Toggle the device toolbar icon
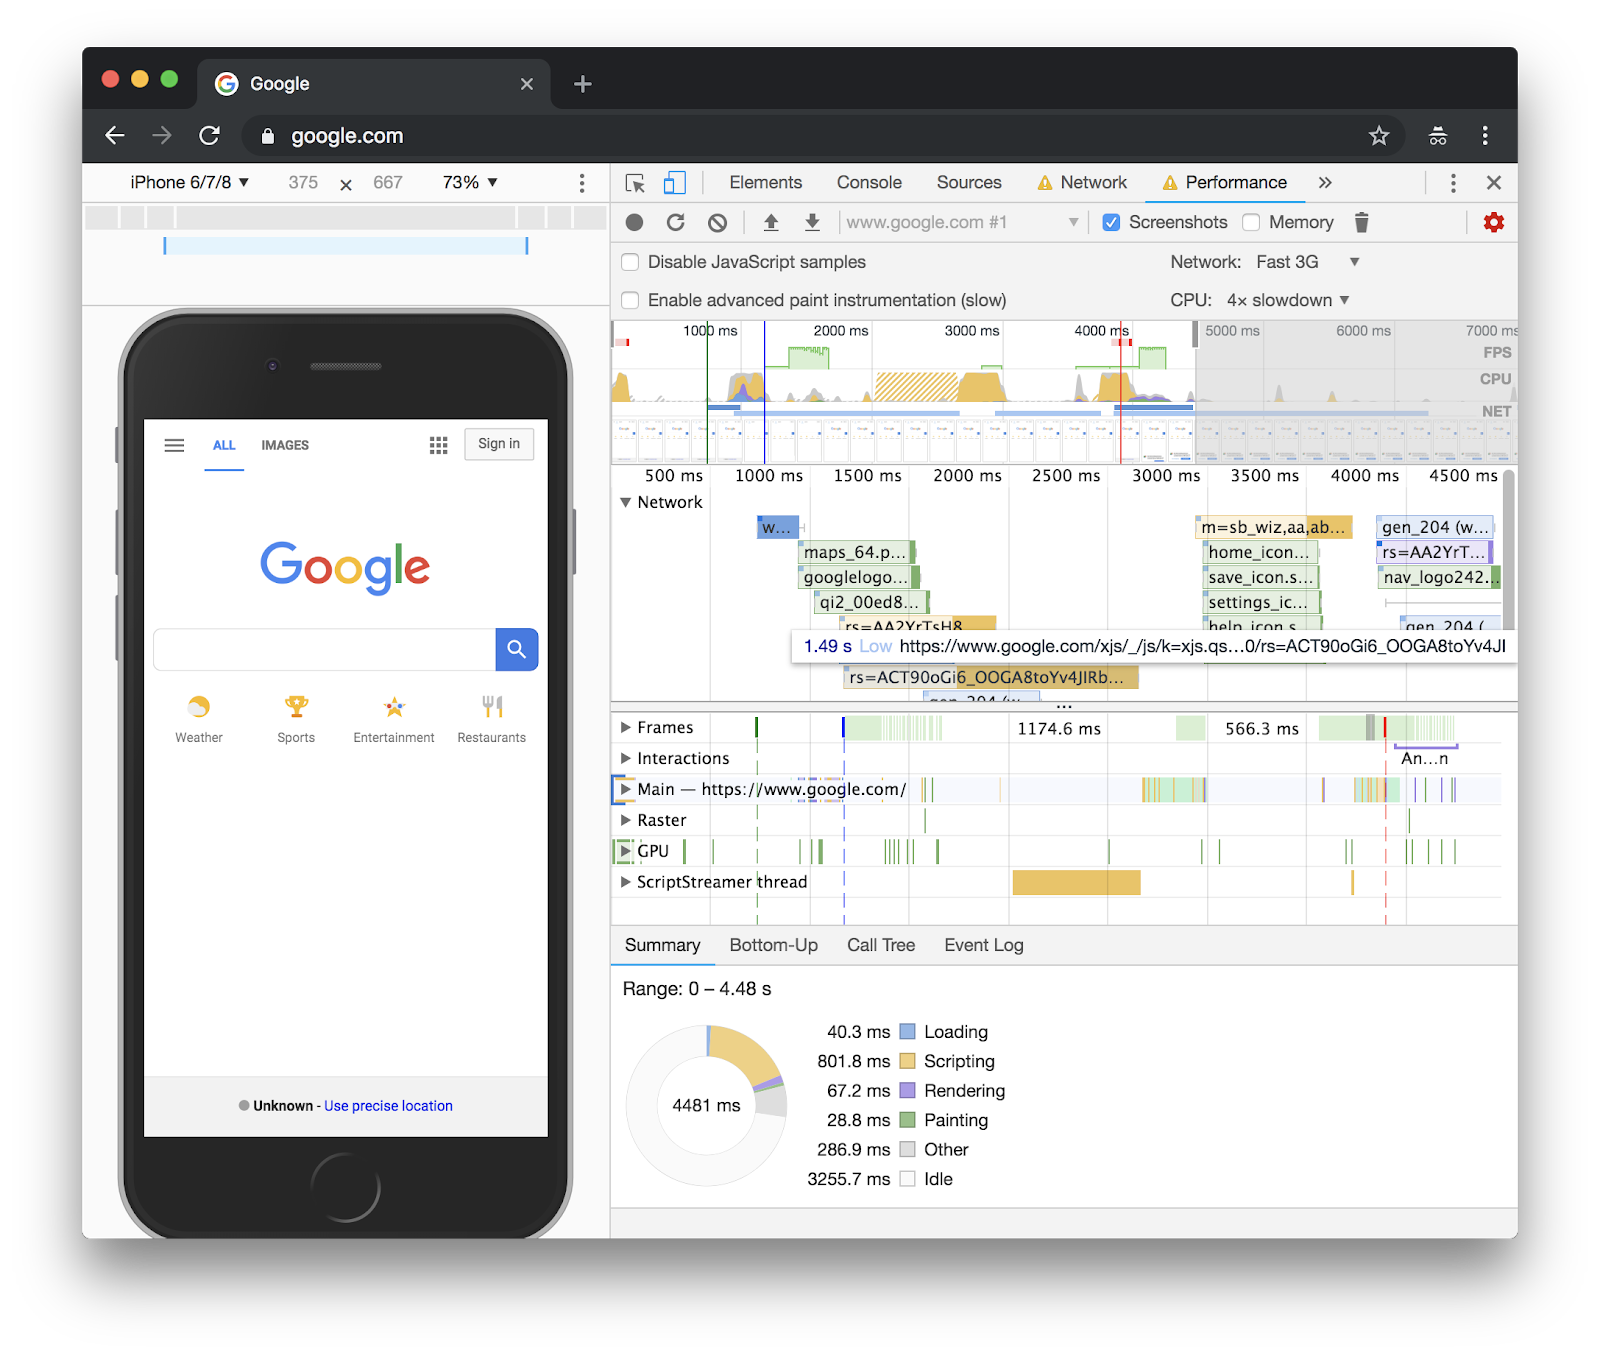Viewport: 1600px width, 1356px height. [675, 183]
